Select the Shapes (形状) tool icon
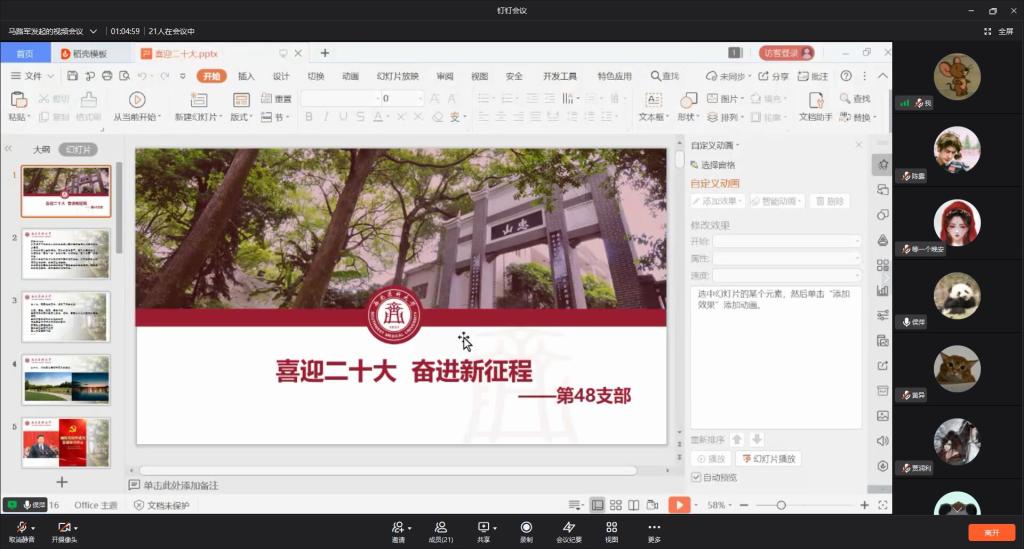 point(688,100)
